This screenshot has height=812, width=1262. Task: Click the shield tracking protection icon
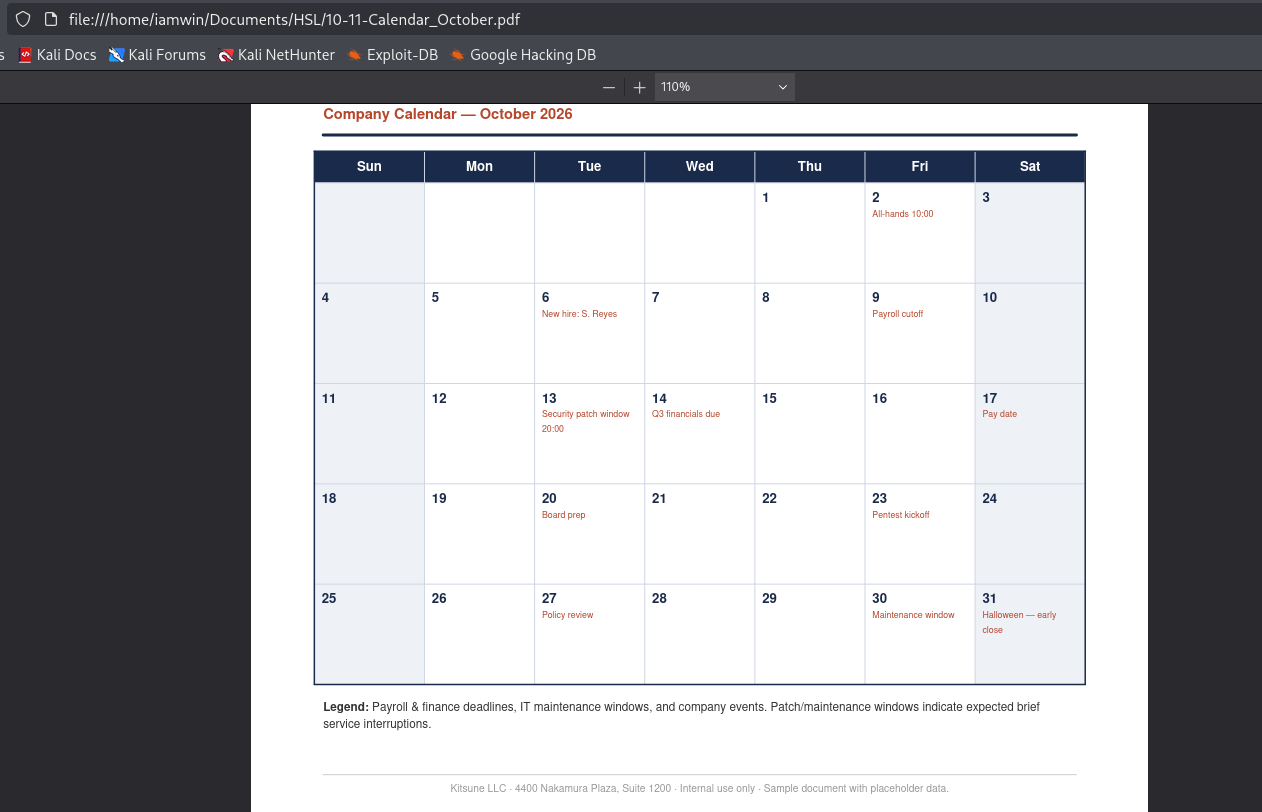pos(23,19)
